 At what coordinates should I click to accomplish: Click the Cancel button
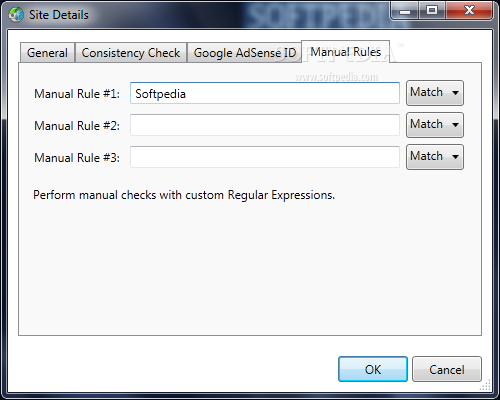(447, 369)
